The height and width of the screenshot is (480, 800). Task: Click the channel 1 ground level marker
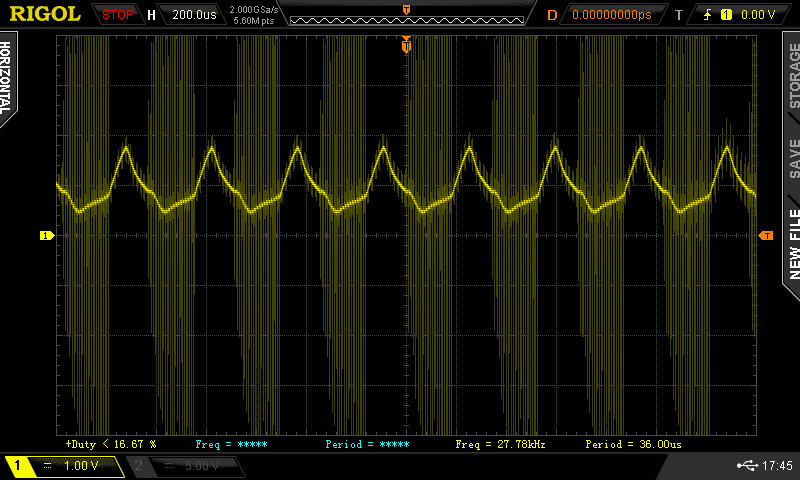point(45,235)
